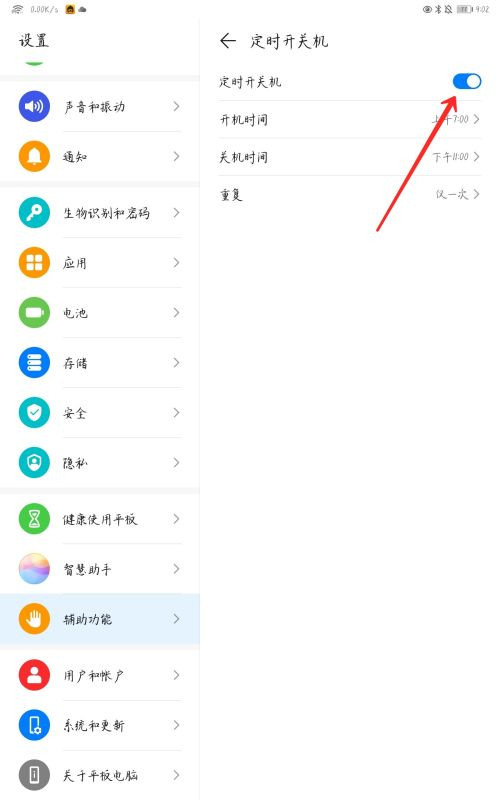Go back with the left arrow
This screenshot has height=800, width=500.
coord(228,40)
